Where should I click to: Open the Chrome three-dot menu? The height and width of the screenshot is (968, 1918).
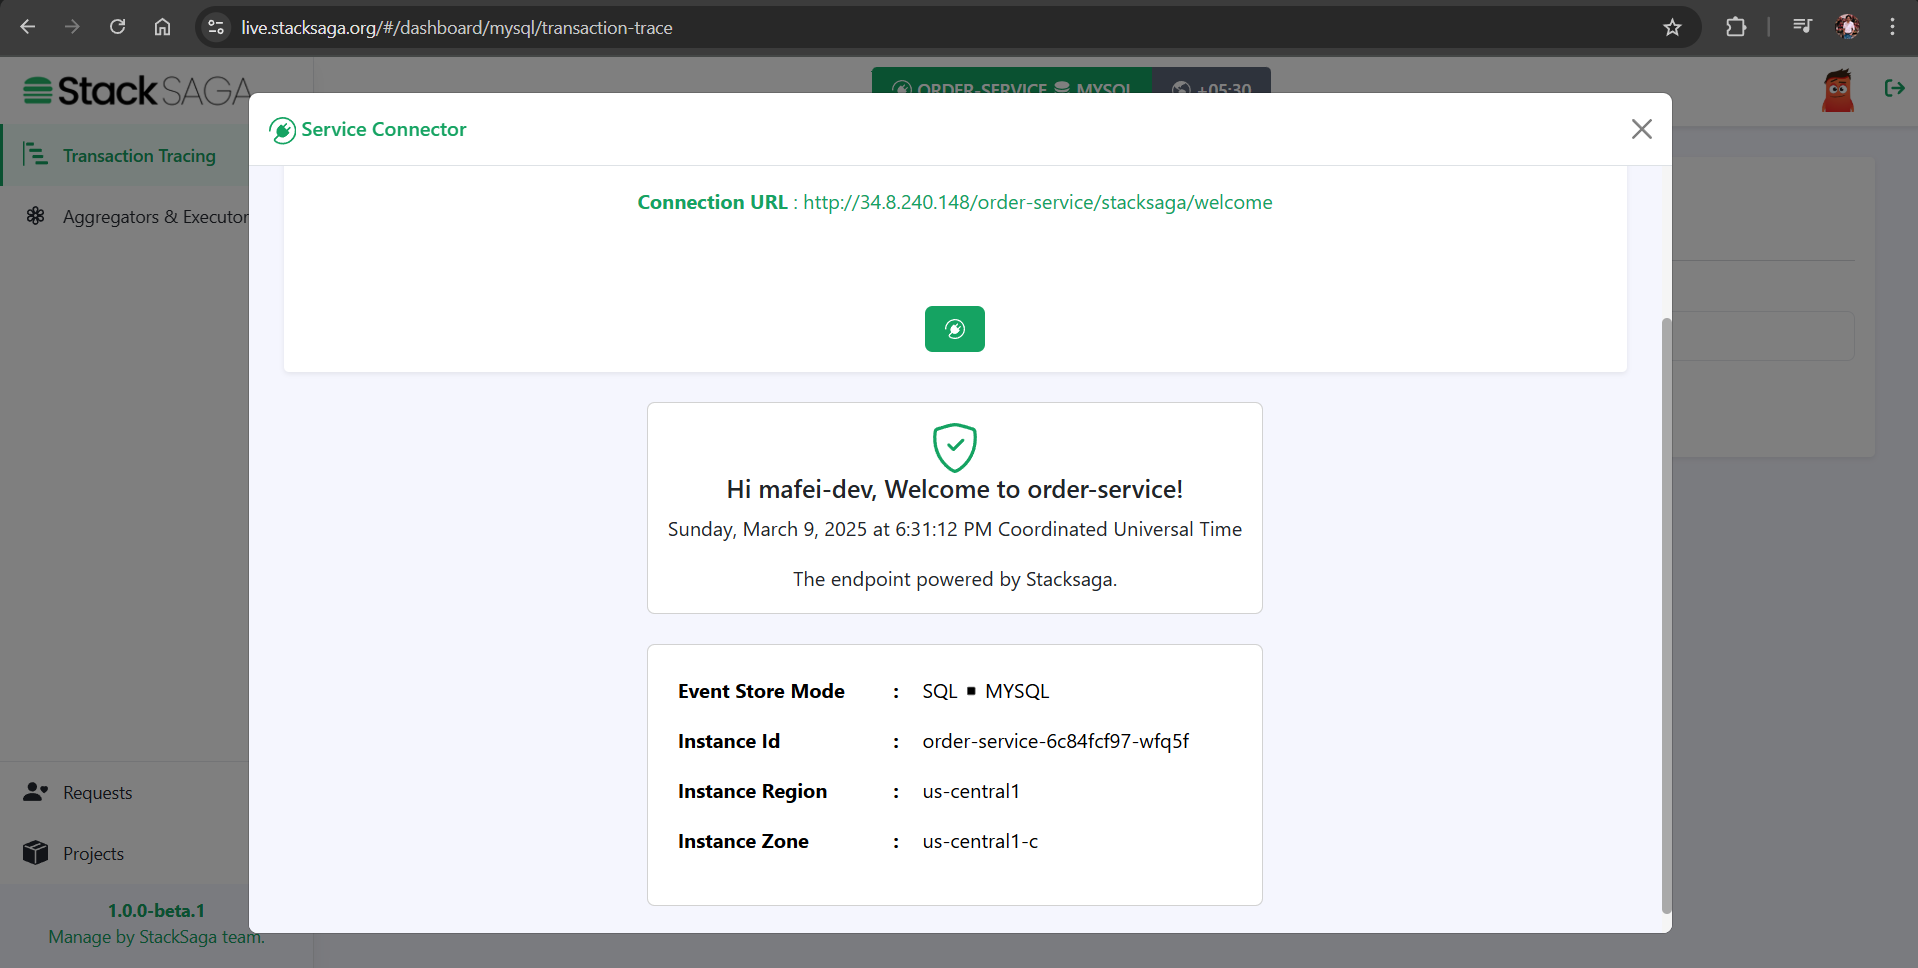pos(1892,27)
